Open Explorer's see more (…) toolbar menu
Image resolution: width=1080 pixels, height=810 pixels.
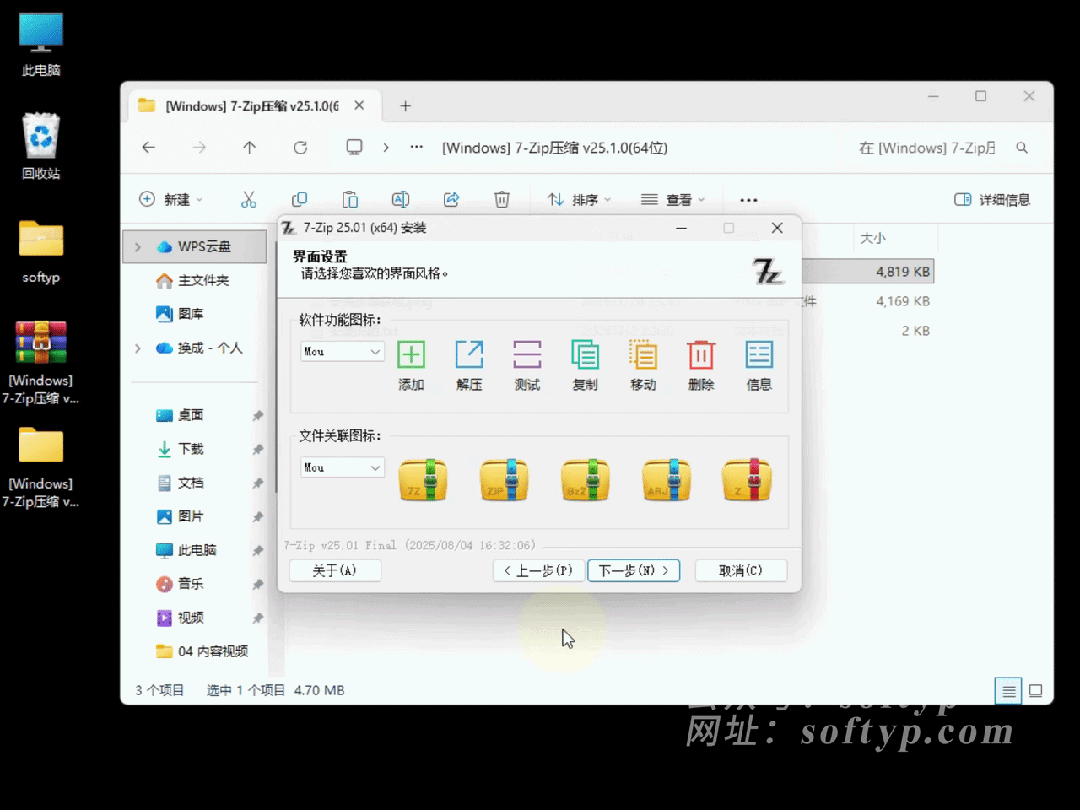coord(749,200)
